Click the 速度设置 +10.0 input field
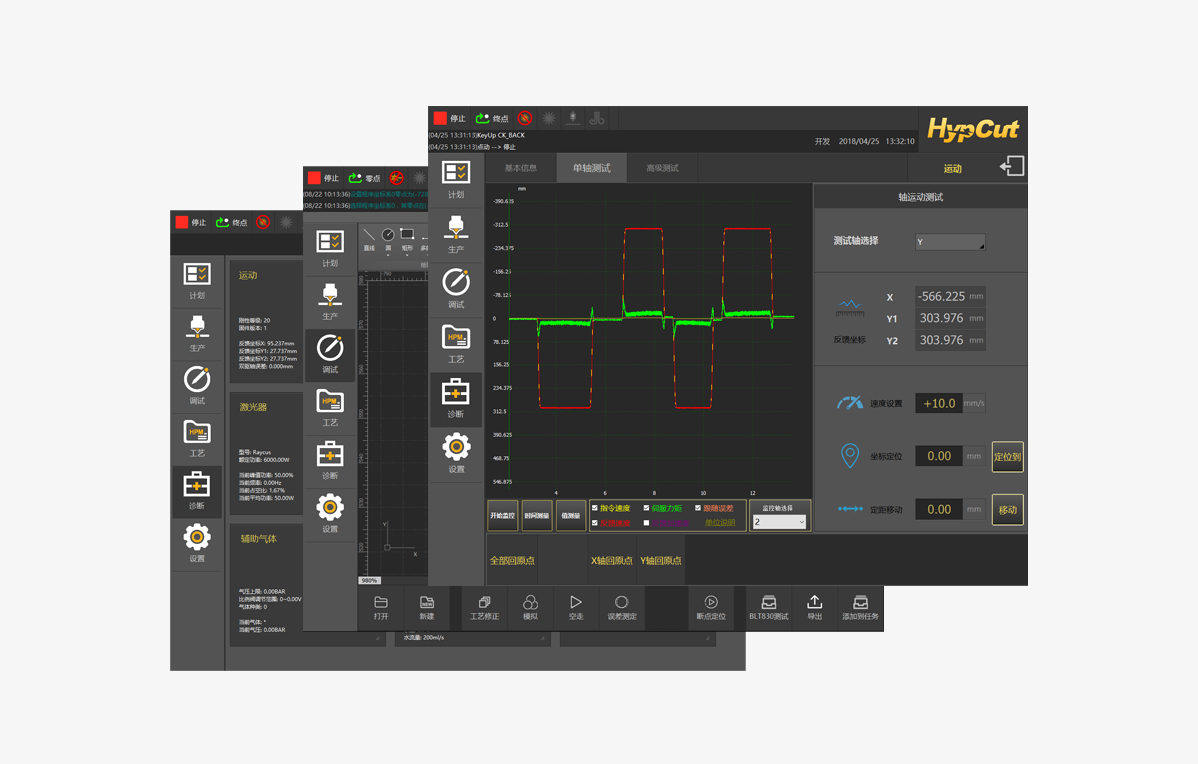The image size is (1198, 764). (x=939, y=403)
